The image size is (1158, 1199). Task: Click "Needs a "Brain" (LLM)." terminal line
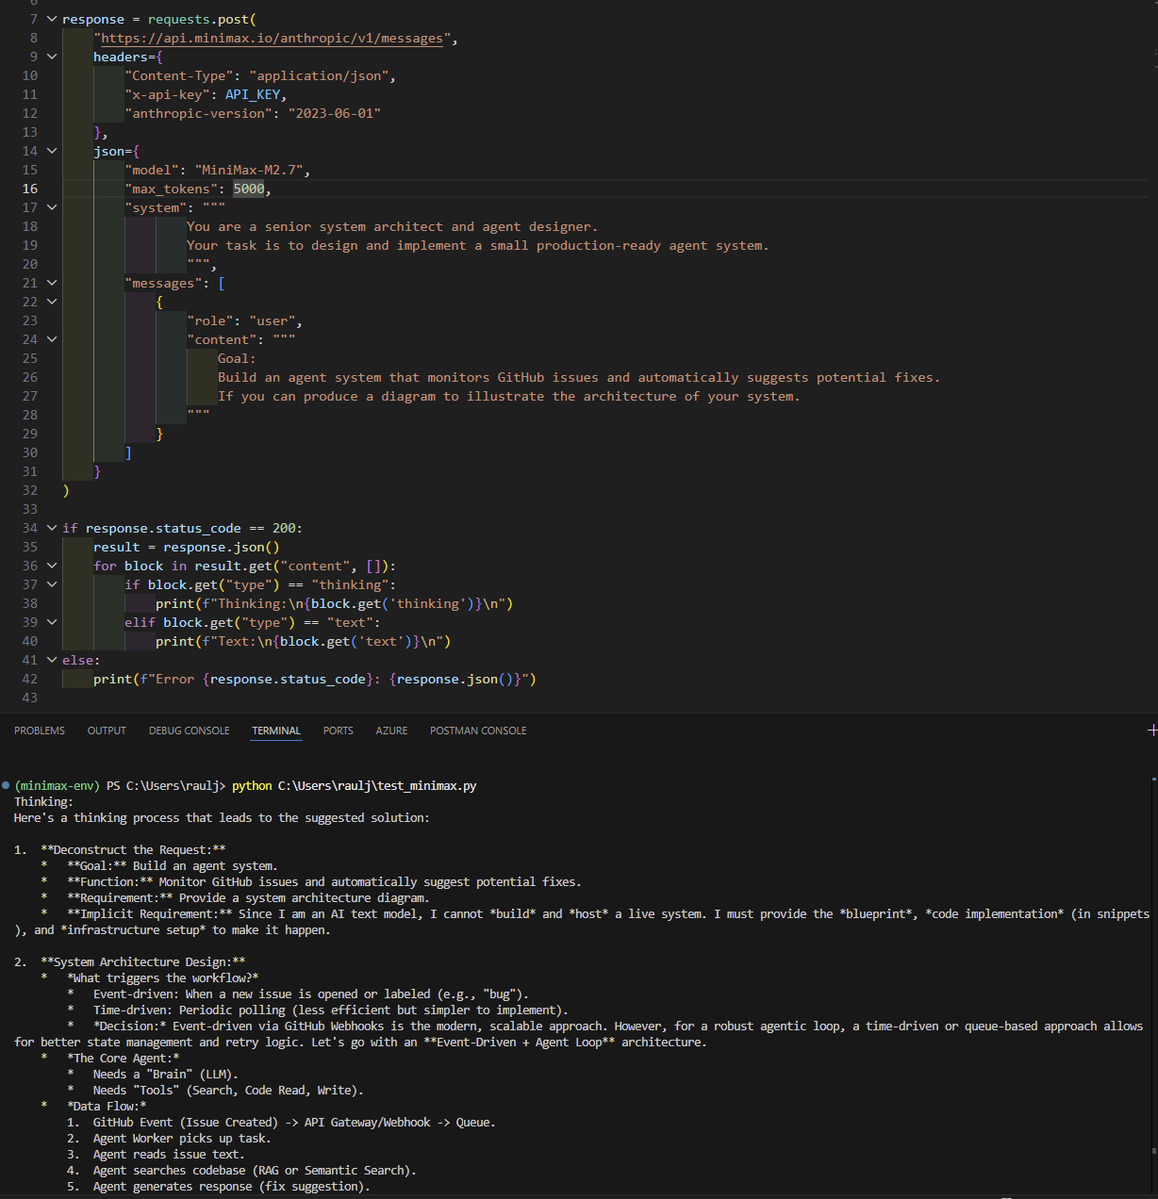[x=165, y=1075]
